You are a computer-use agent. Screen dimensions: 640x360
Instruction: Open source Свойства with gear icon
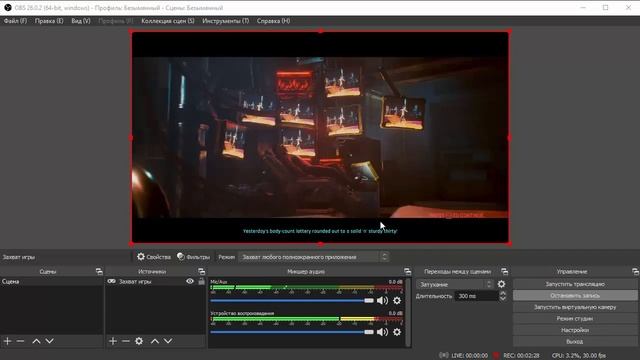(x=153, y=257)
